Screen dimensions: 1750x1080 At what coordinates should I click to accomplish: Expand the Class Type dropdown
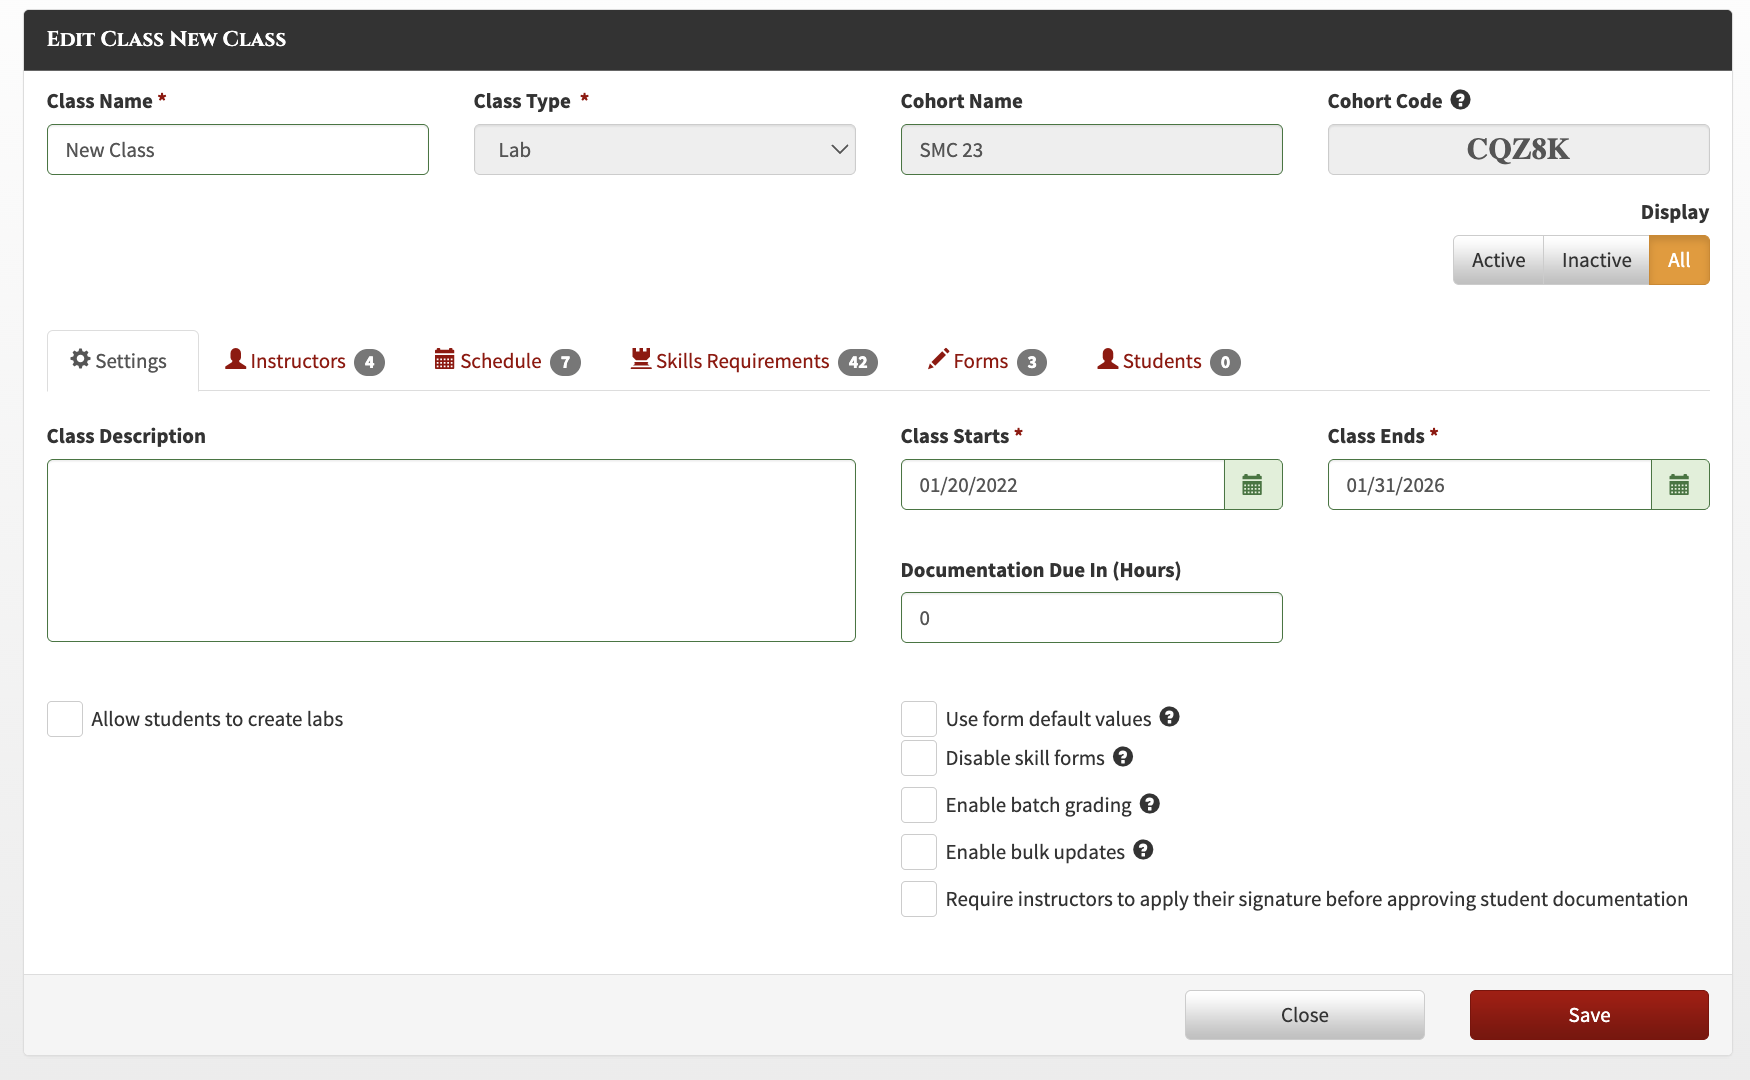tap(665, 150)
